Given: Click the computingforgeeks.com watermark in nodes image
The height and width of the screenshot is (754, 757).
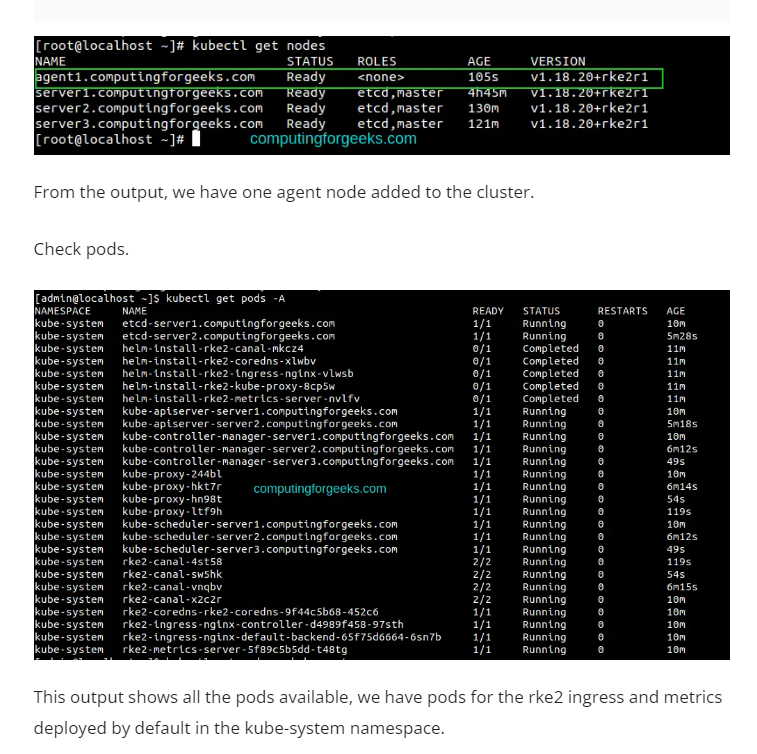Looking at the screenshot, I should click(x=333, y=139).
